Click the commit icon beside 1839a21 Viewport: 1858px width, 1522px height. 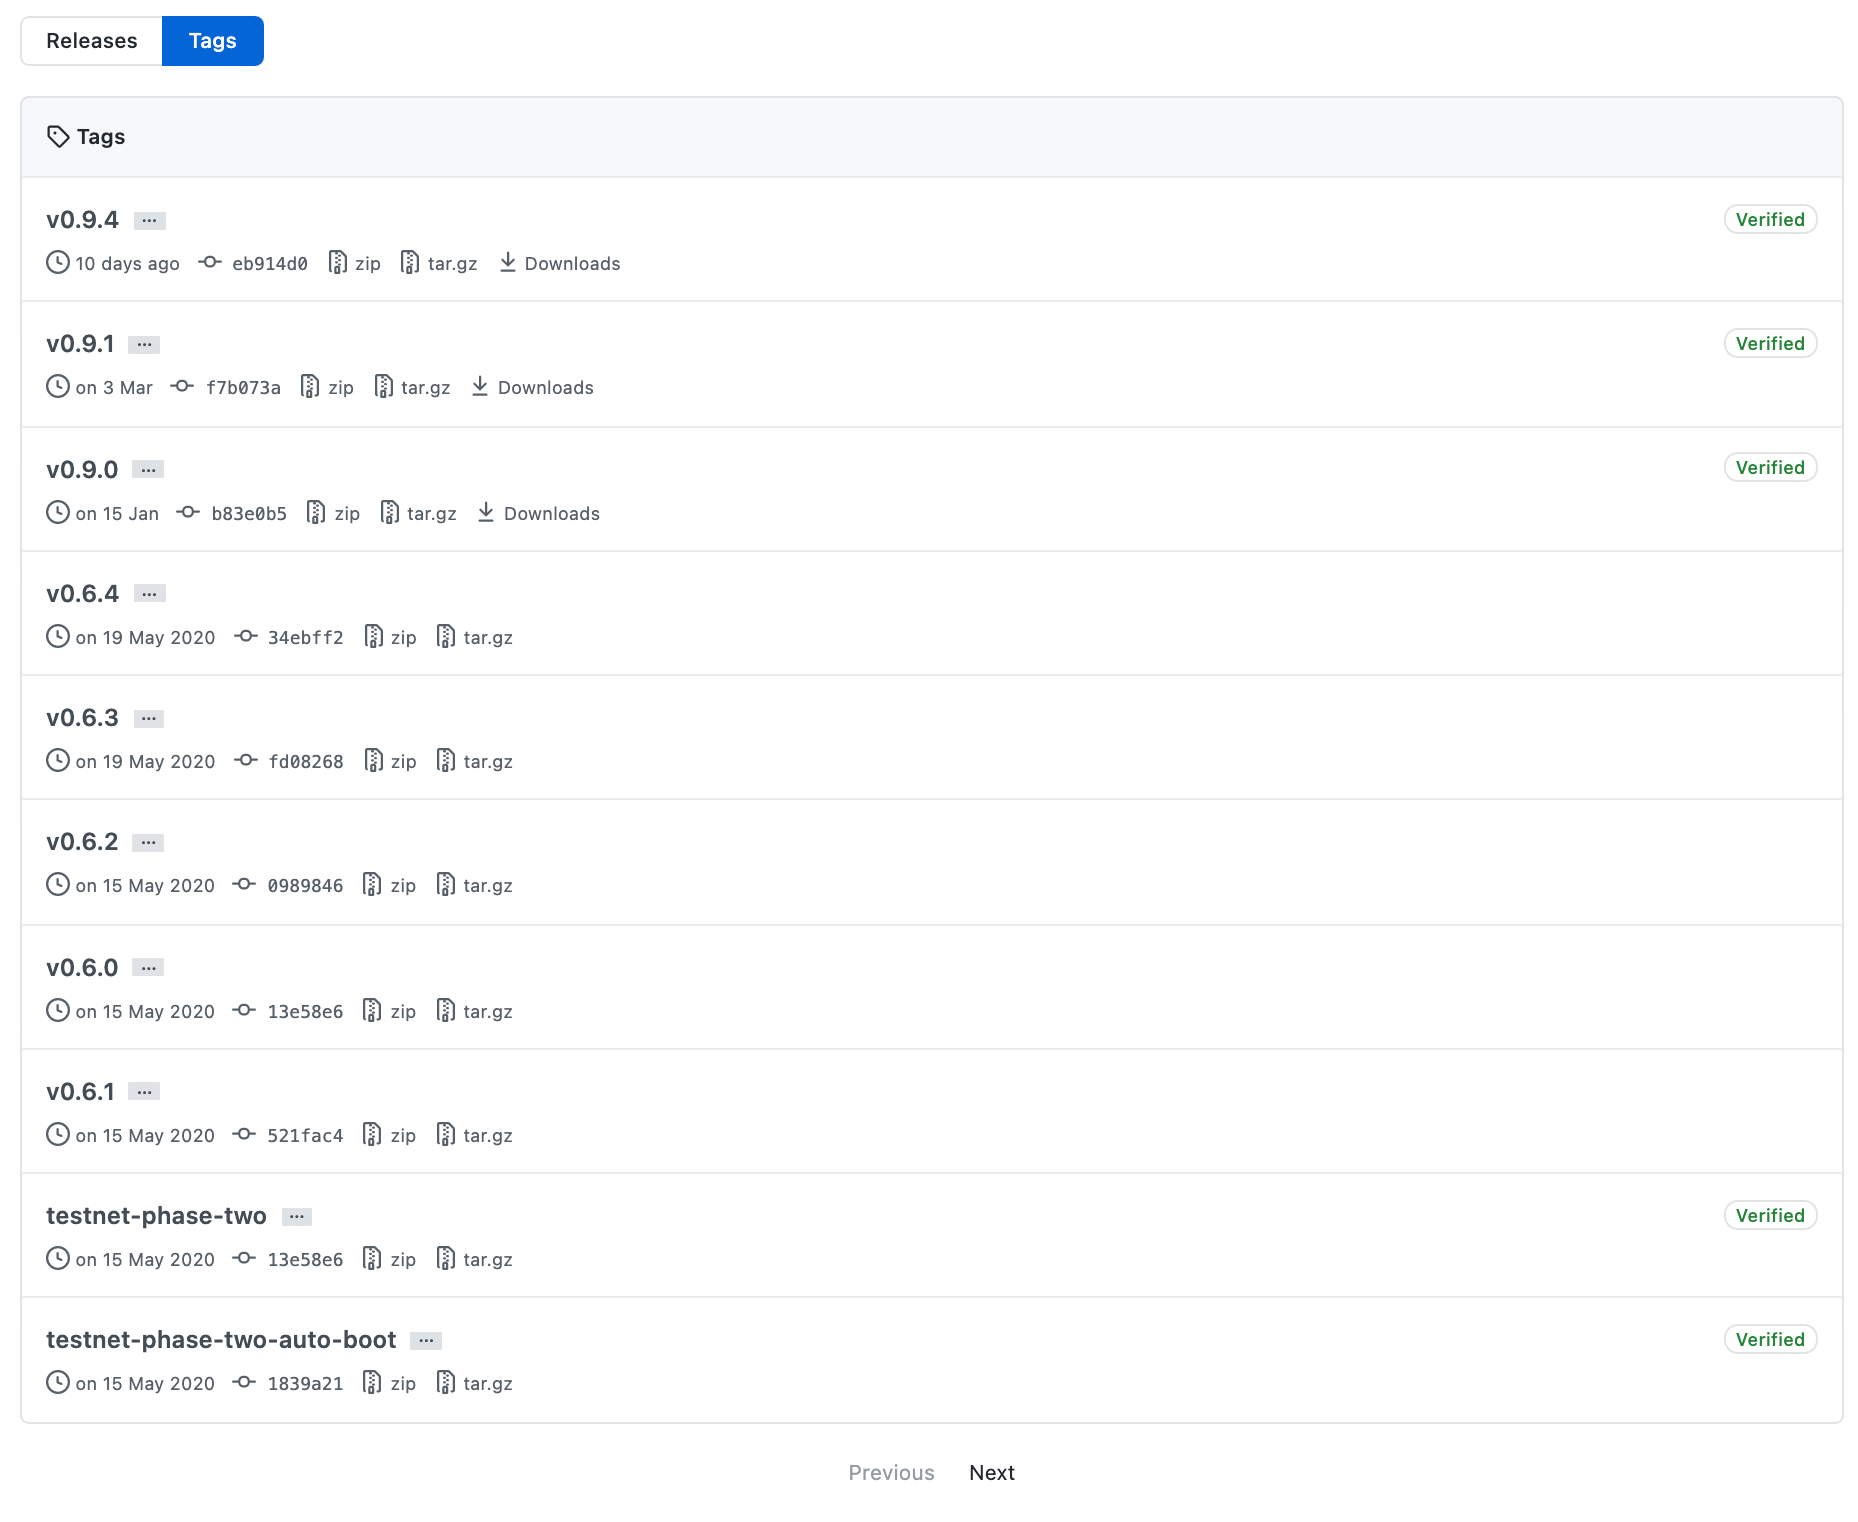[244, 1382]
